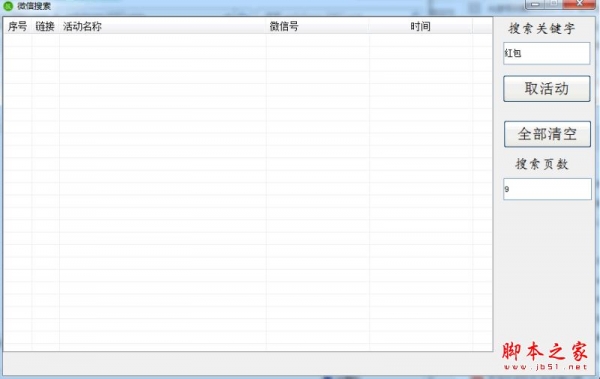Click the 微信号 column header
The height and width of the screenshot is (379, 600).
318,26
